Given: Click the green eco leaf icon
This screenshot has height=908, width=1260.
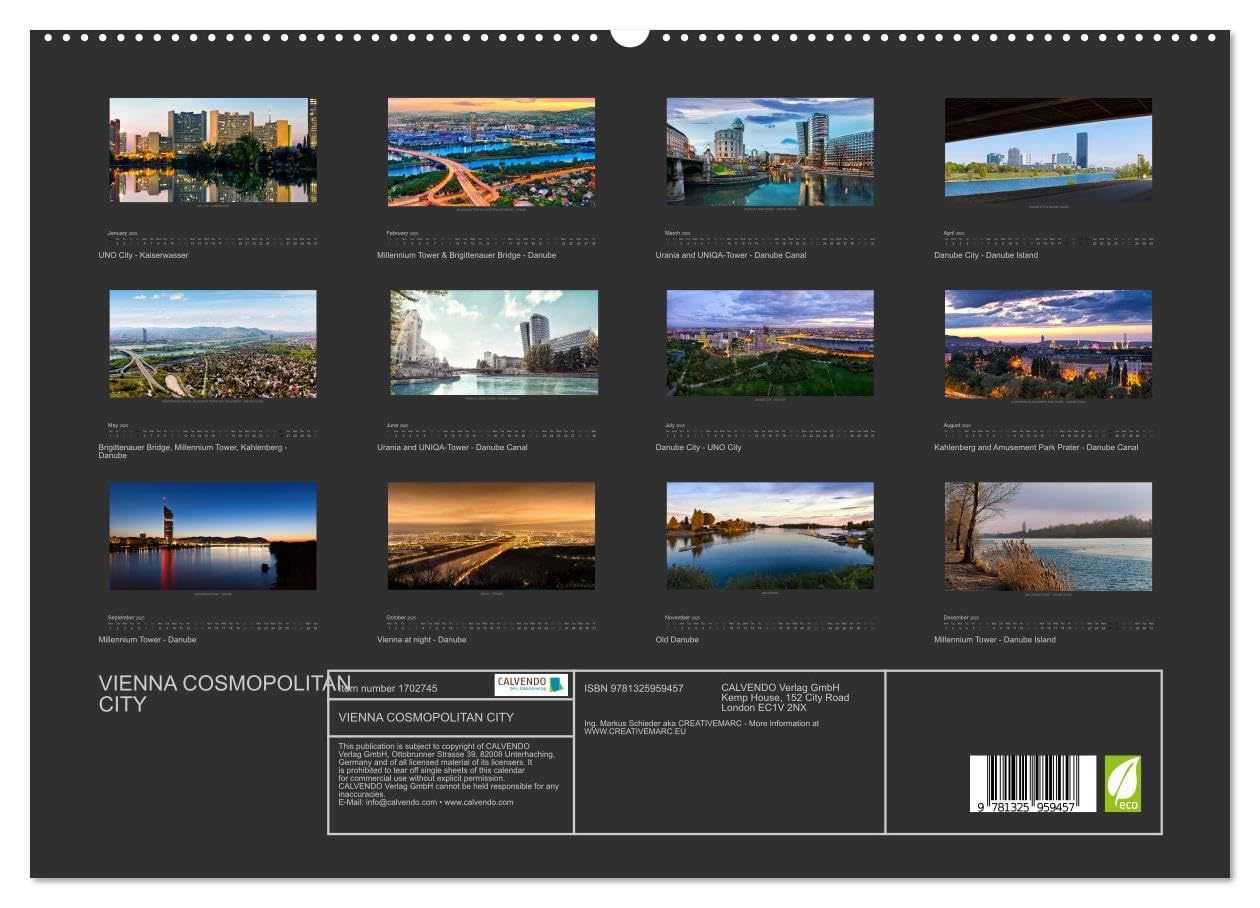Looking at the screenshot, I should click(1122, 783).
